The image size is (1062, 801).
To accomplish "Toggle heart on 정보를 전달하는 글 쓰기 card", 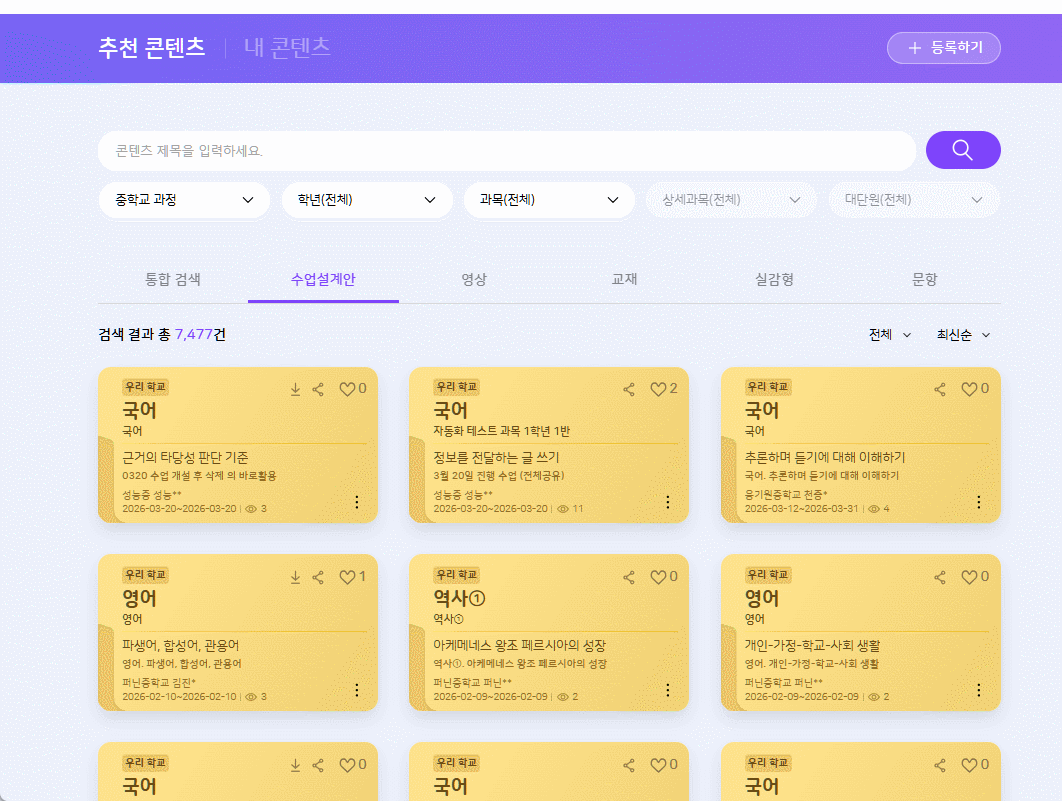I will (658, 390).
